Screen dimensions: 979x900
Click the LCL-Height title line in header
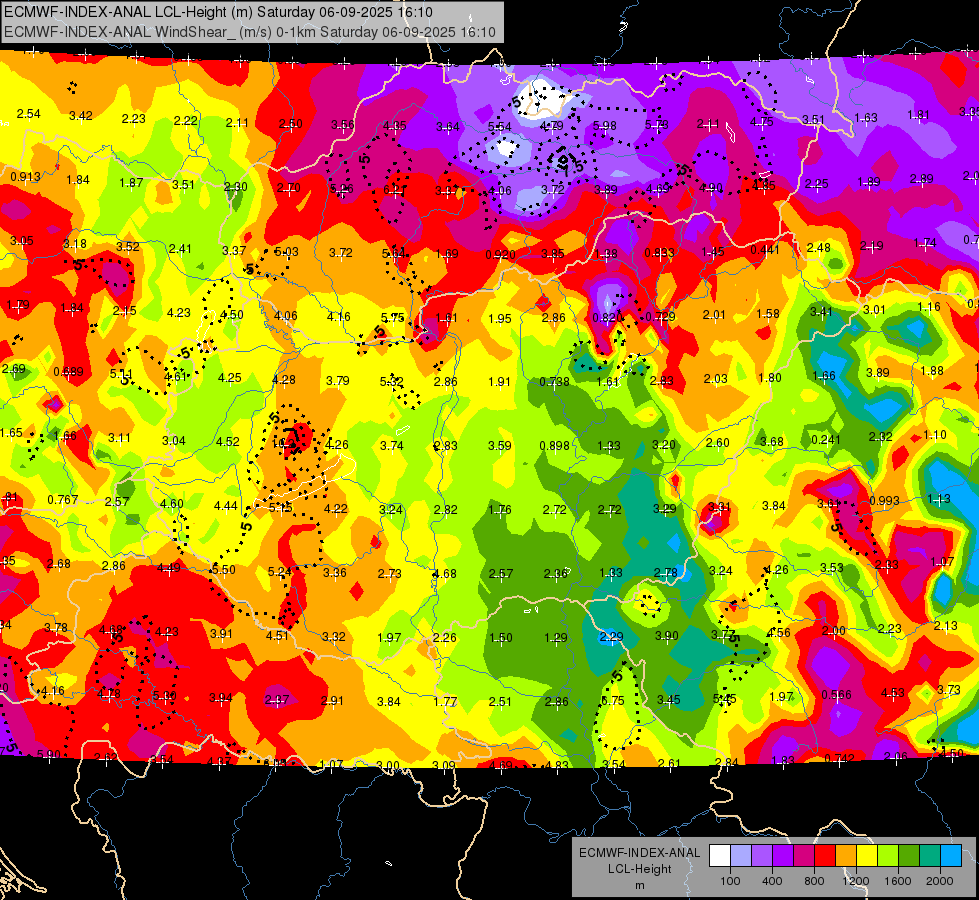tap(218, 12)
